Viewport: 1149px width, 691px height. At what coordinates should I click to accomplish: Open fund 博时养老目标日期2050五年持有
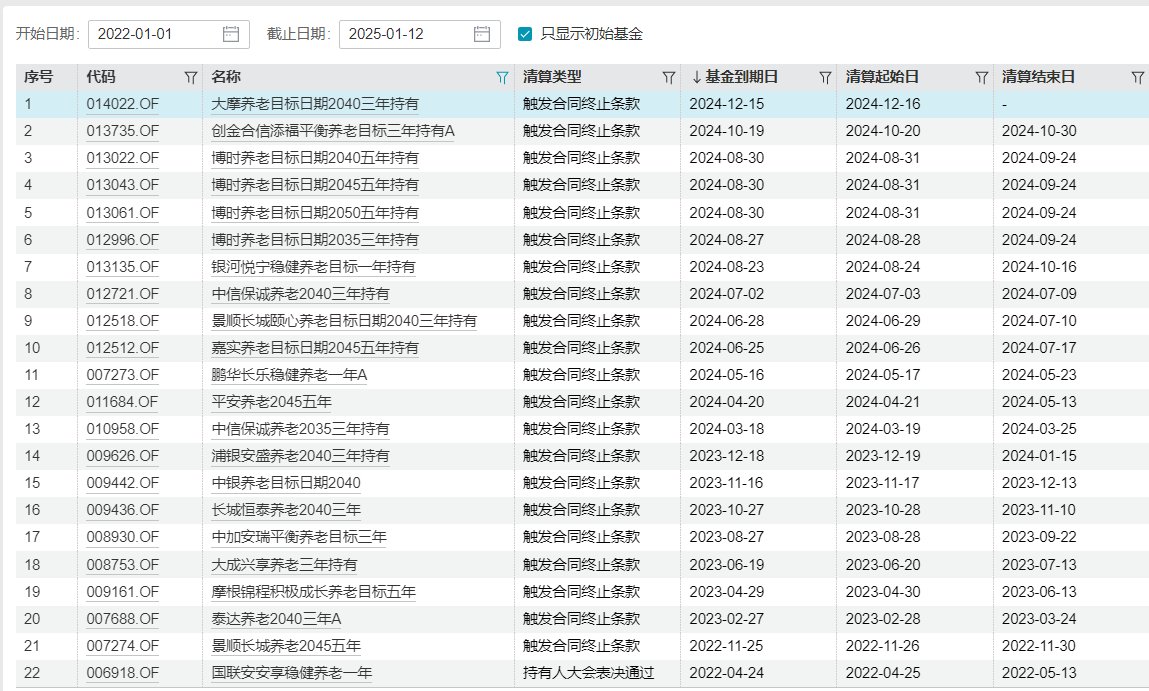click(315, 213)
